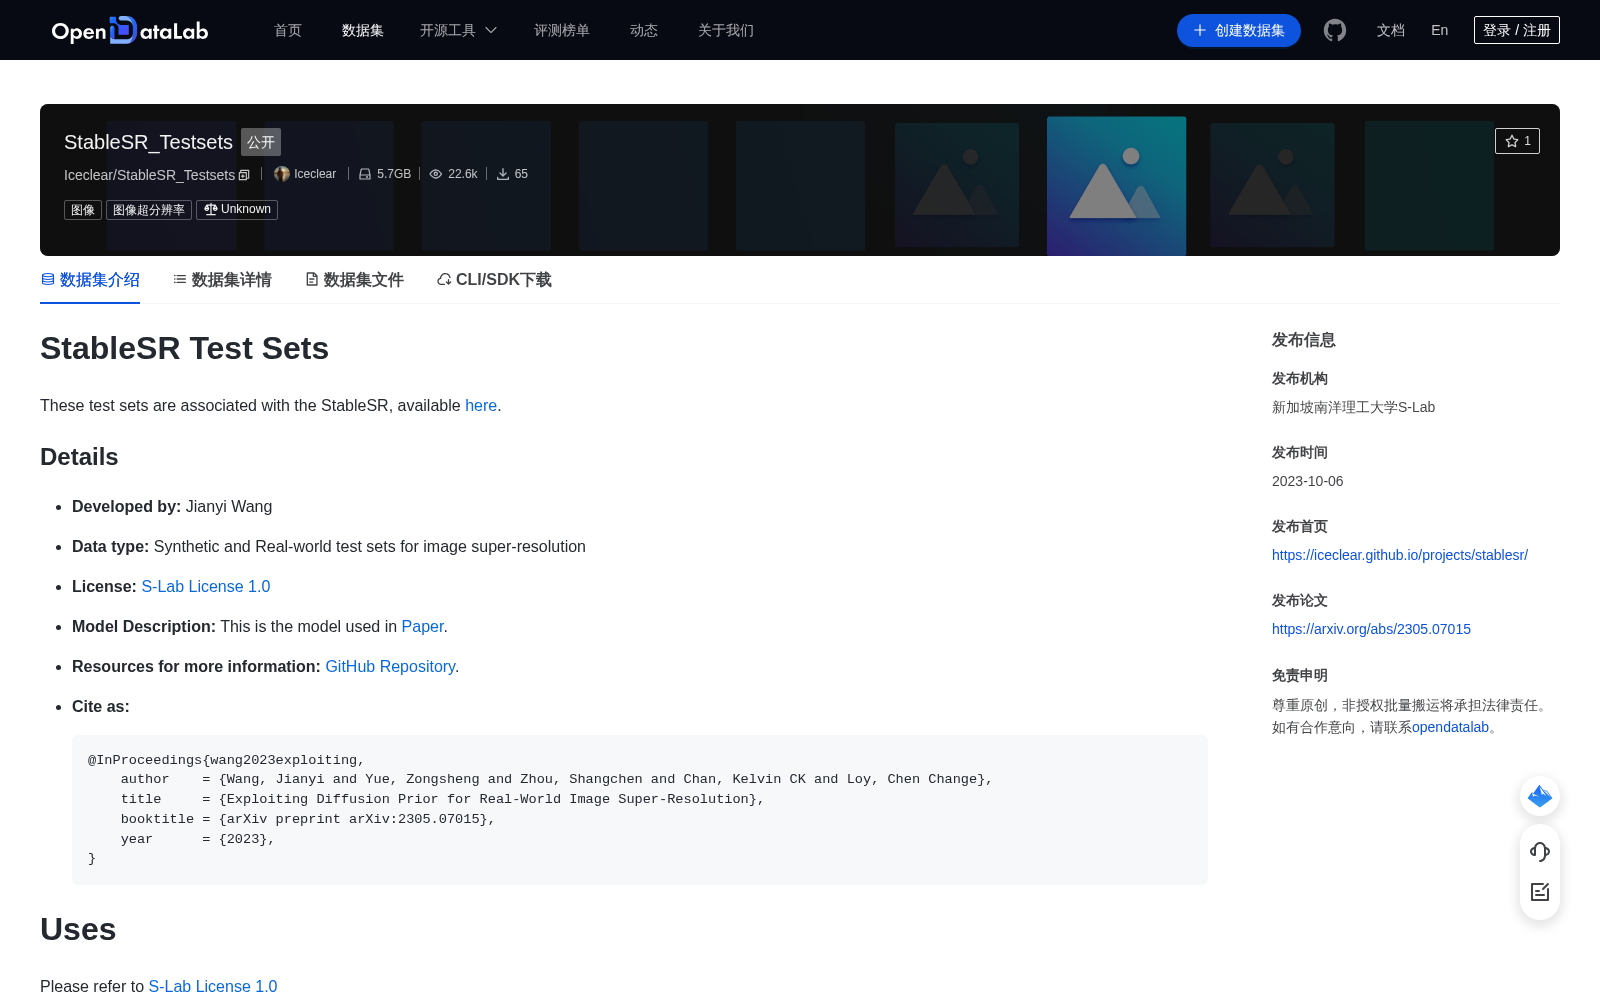1600x1000 pixels.
Task: Click the BibTeX citation code block
Action: pyautogui.click(x=640, y=809)
